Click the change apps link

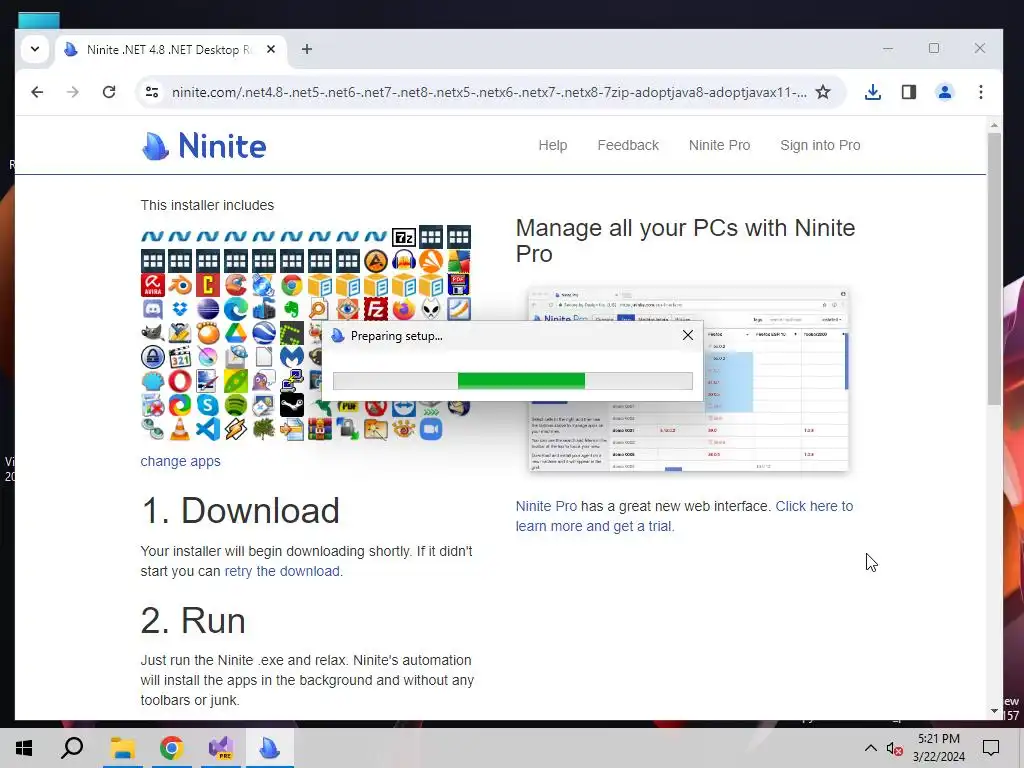pos(180,461)
